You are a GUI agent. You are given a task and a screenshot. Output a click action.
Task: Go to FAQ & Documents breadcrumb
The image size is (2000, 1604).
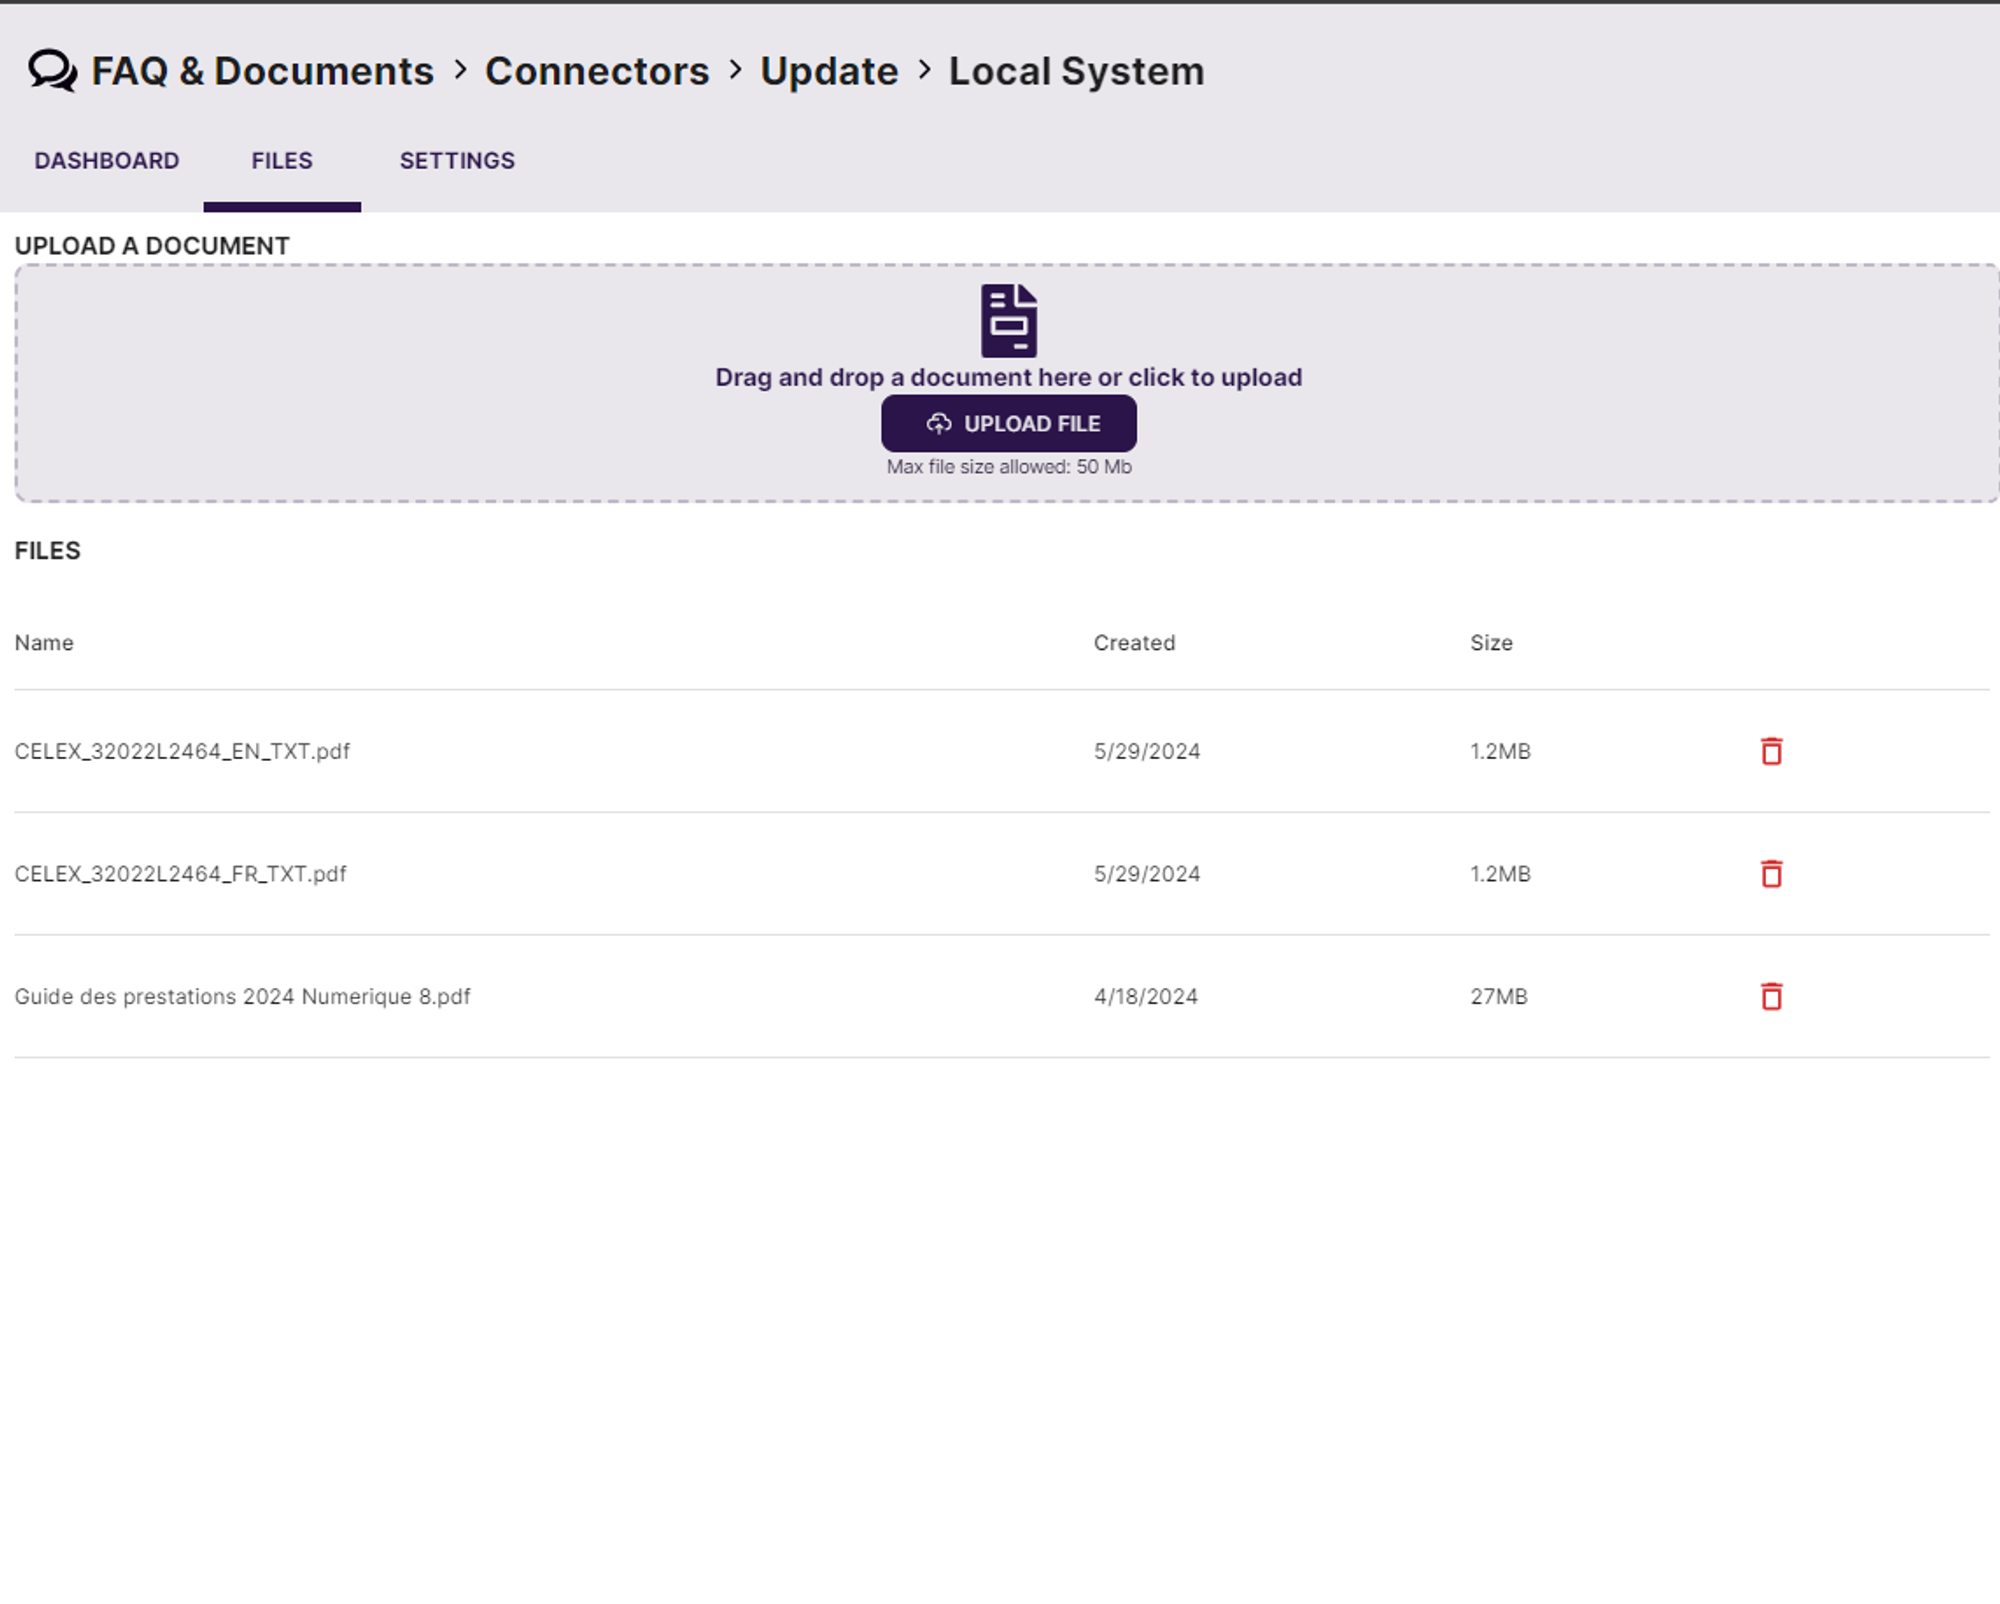263,71
